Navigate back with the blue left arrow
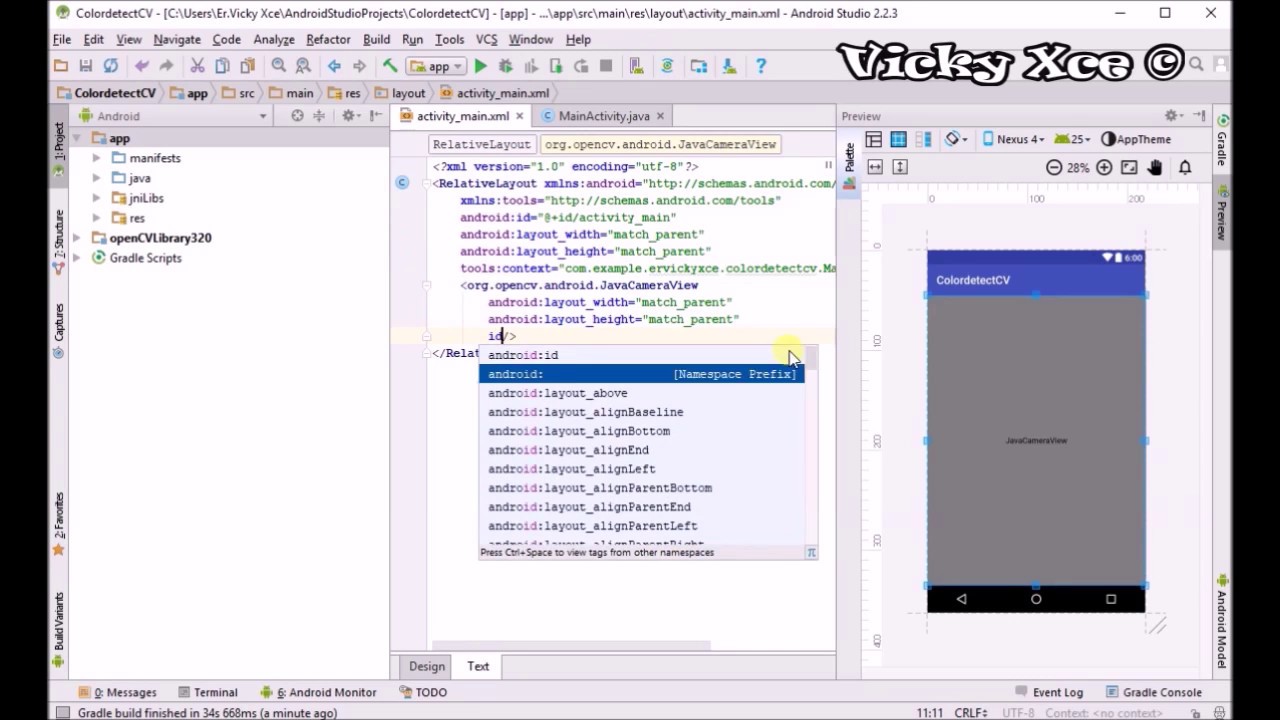Screen dimensions: 1280x720 click(334, 66)
